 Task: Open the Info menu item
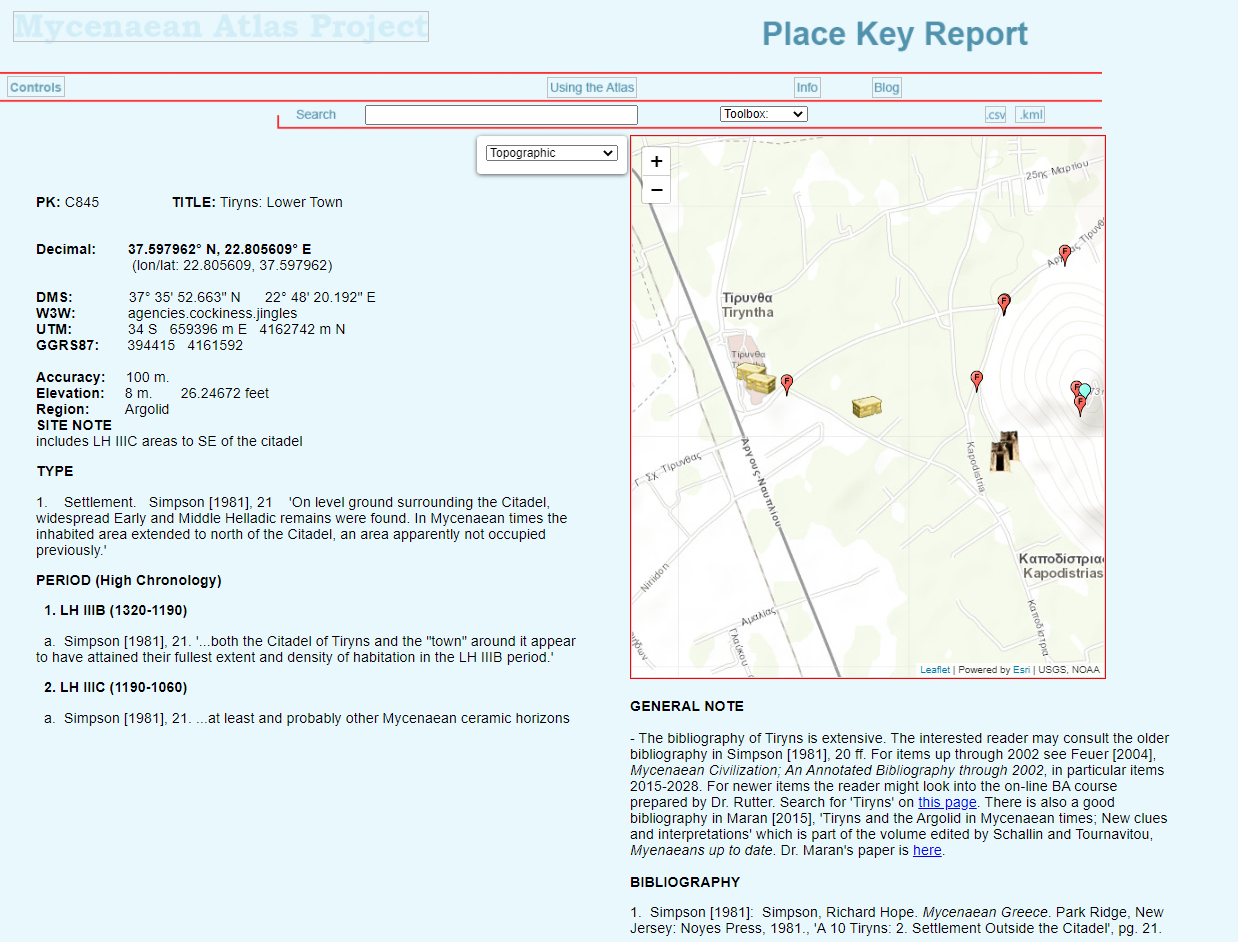click(x=807, y=87)
